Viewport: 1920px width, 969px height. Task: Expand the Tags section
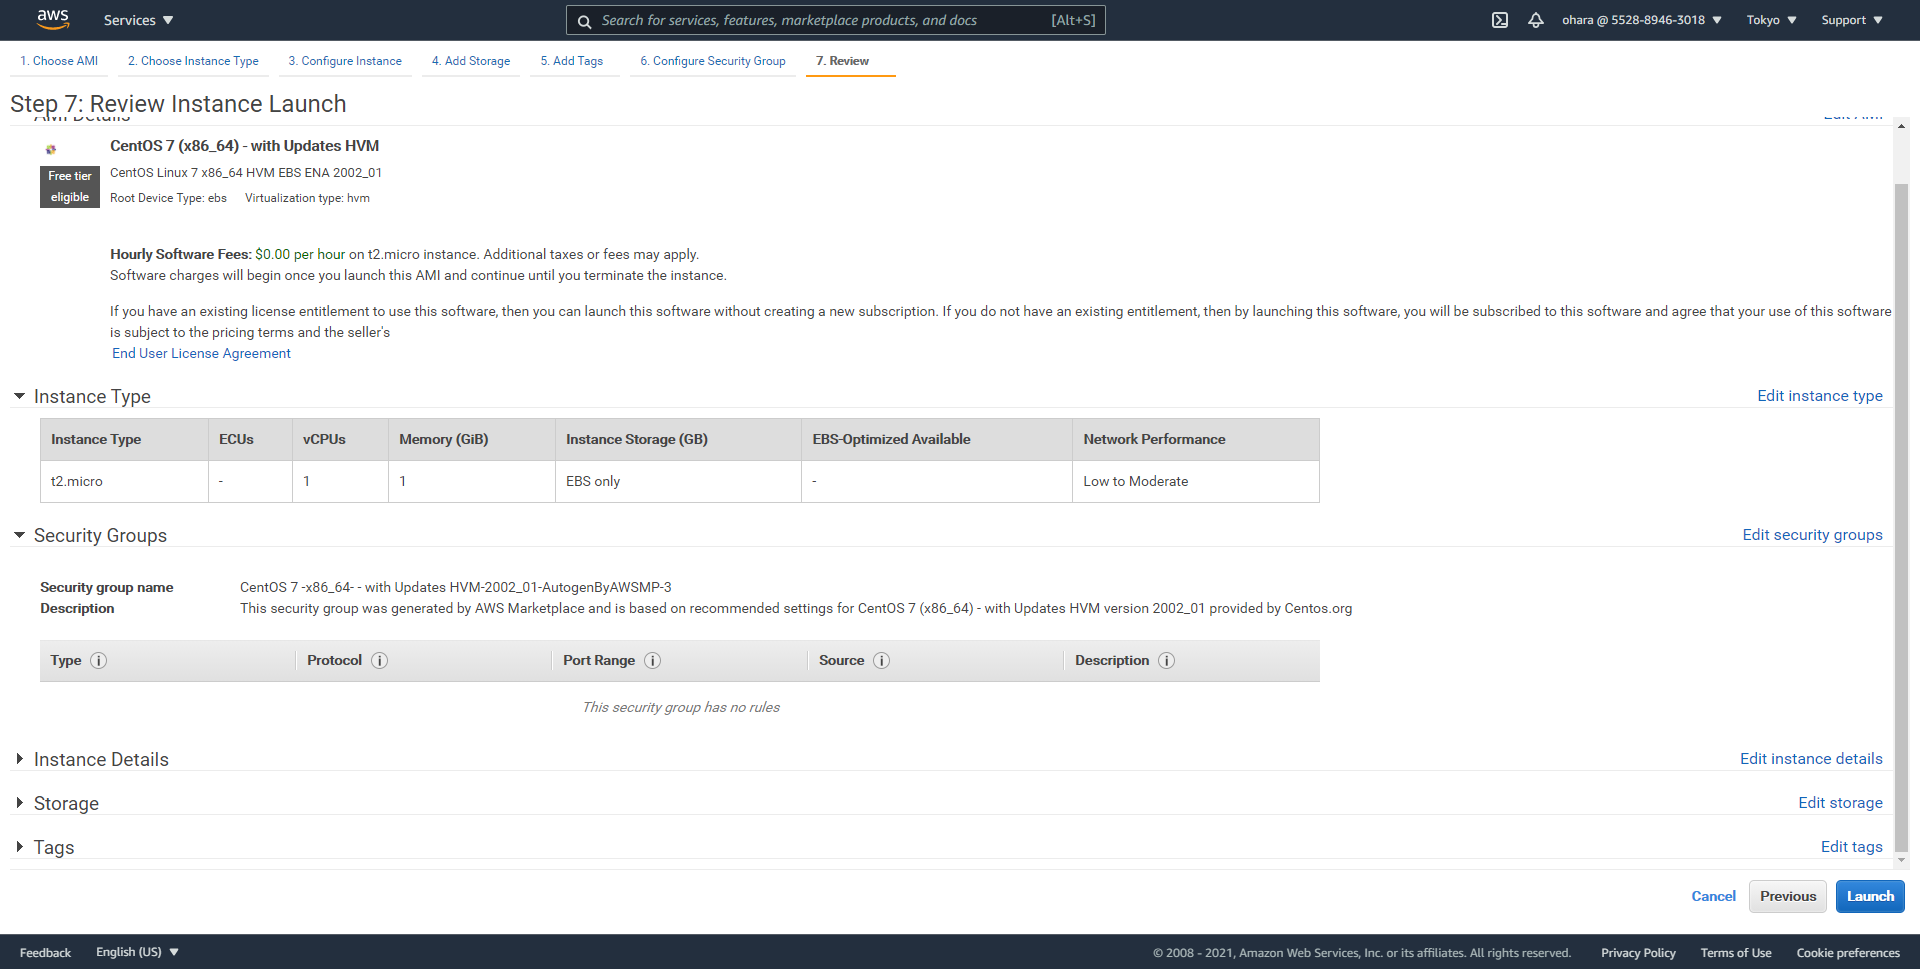(19, 847)
